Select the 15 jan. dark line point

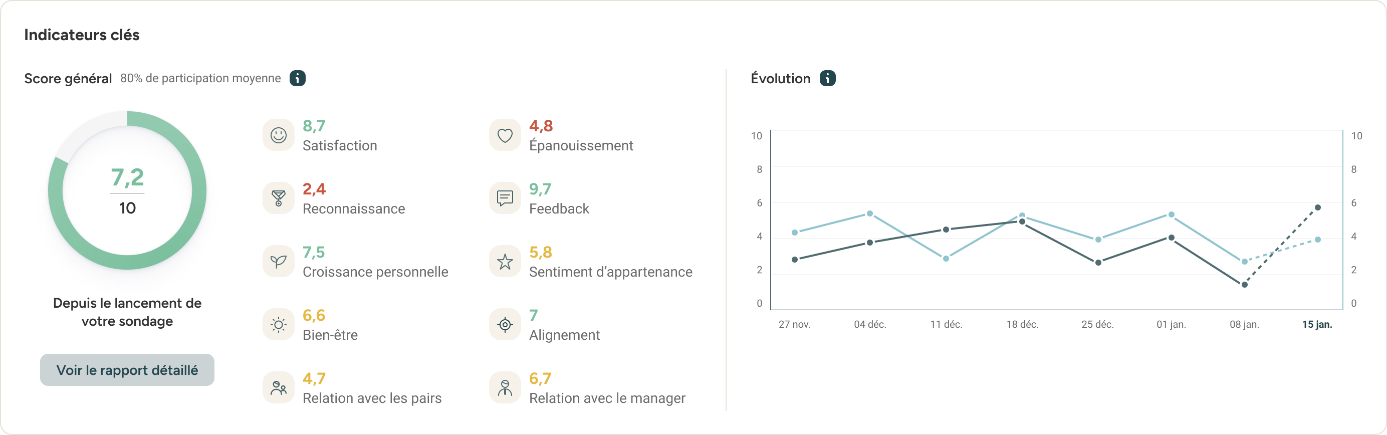click(1318, 207)
